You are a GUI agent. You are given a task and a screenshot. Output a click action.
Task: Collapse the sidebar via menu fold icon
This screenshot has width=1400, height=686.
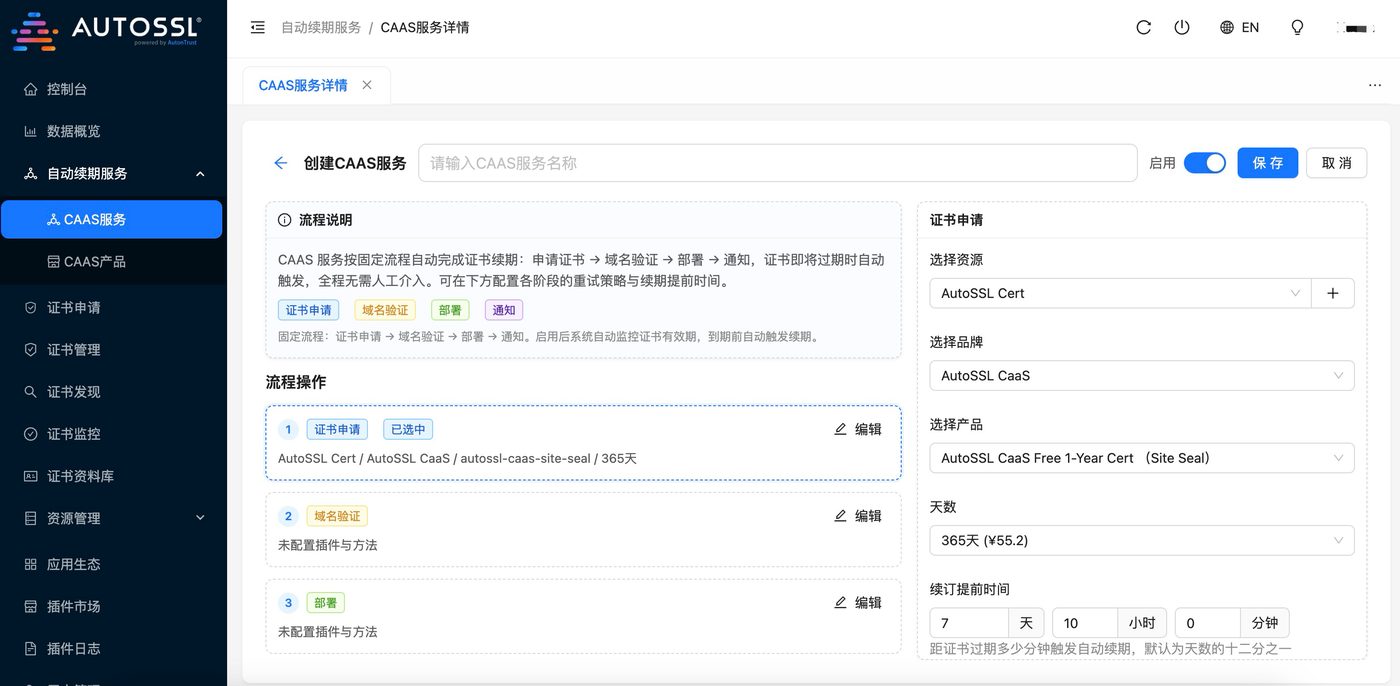(x=258, y=28)
